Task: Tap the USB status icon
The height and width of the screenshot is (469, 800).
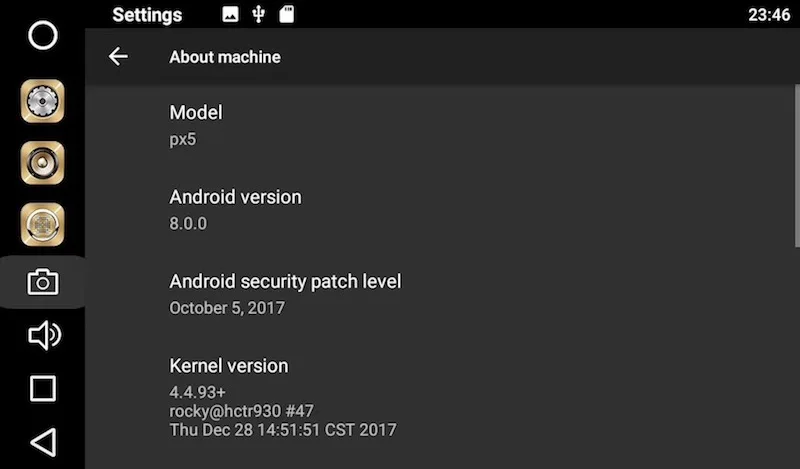Action: click(x=259, y=14)
